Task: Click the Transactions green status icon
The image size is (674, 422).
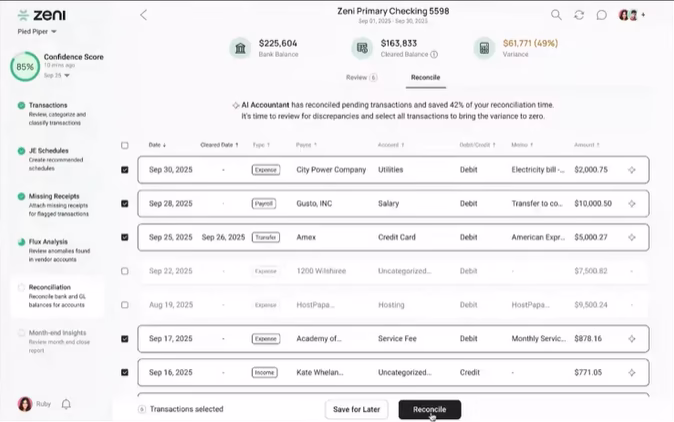Action: point(21,105)
